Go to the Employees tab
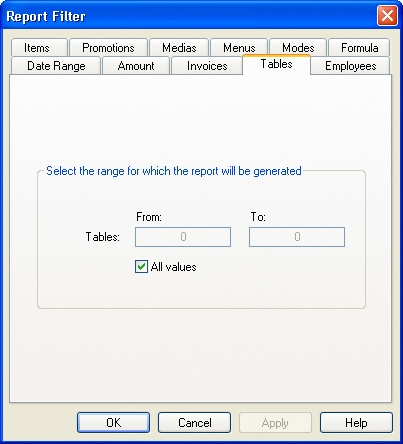 coord(350,66)
